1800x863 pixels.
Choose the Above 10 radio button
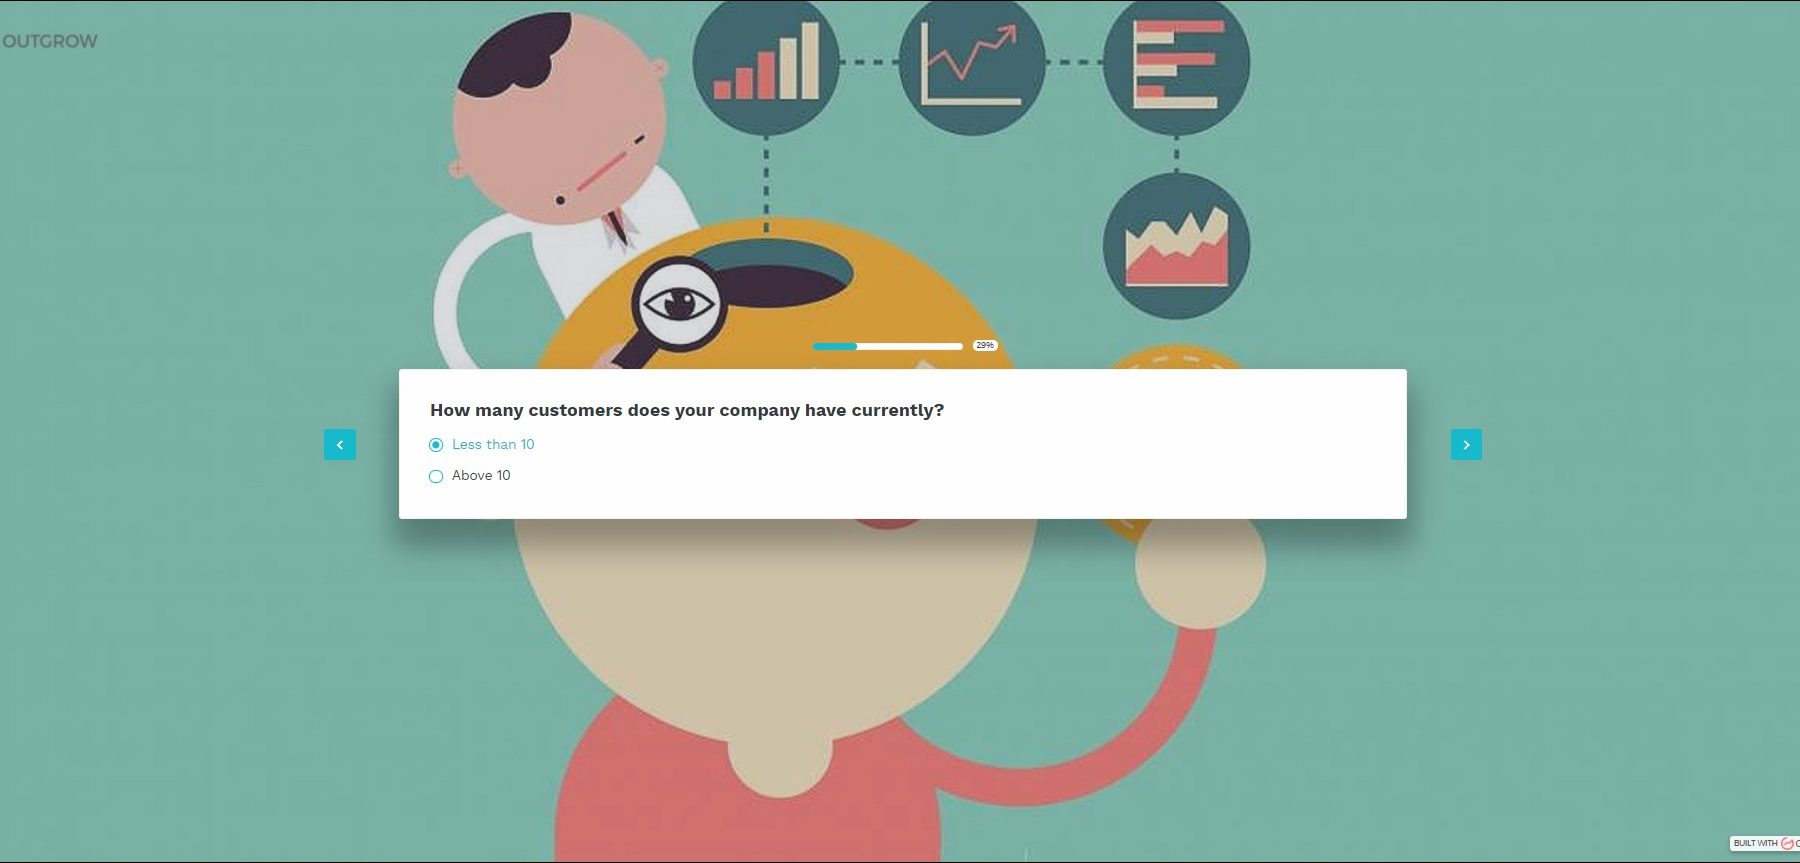click(436, 476)
